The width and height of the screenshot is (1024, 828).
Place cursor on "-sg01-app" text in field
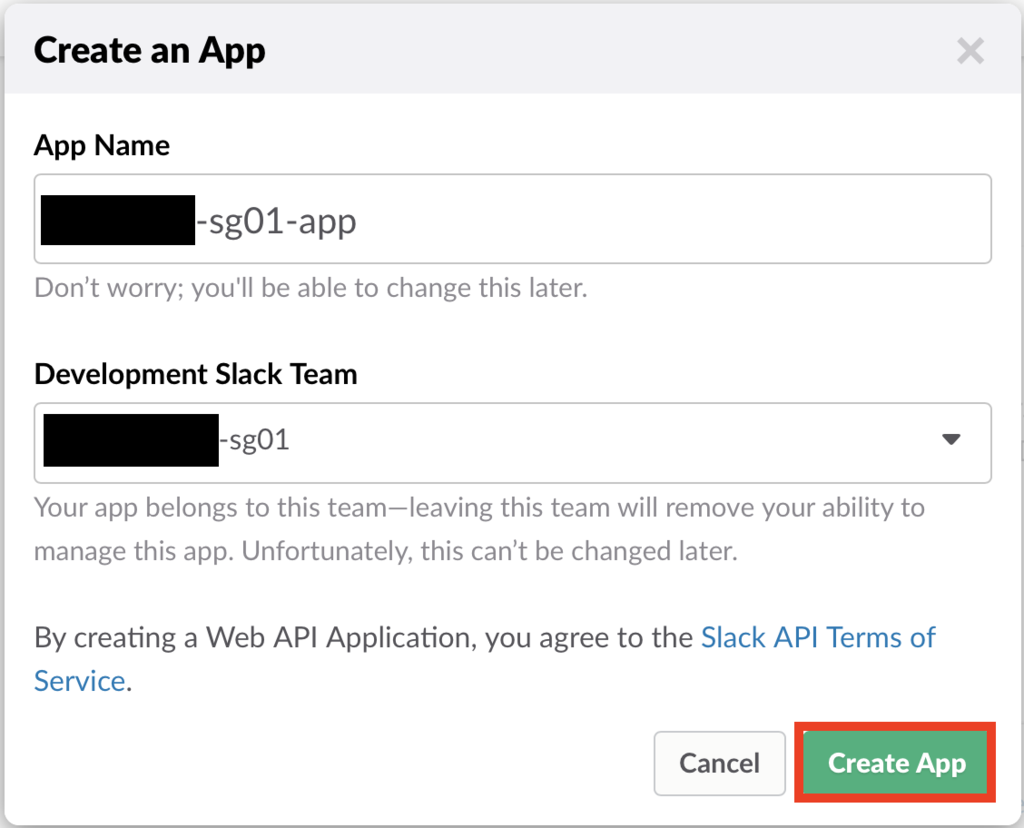276,221
